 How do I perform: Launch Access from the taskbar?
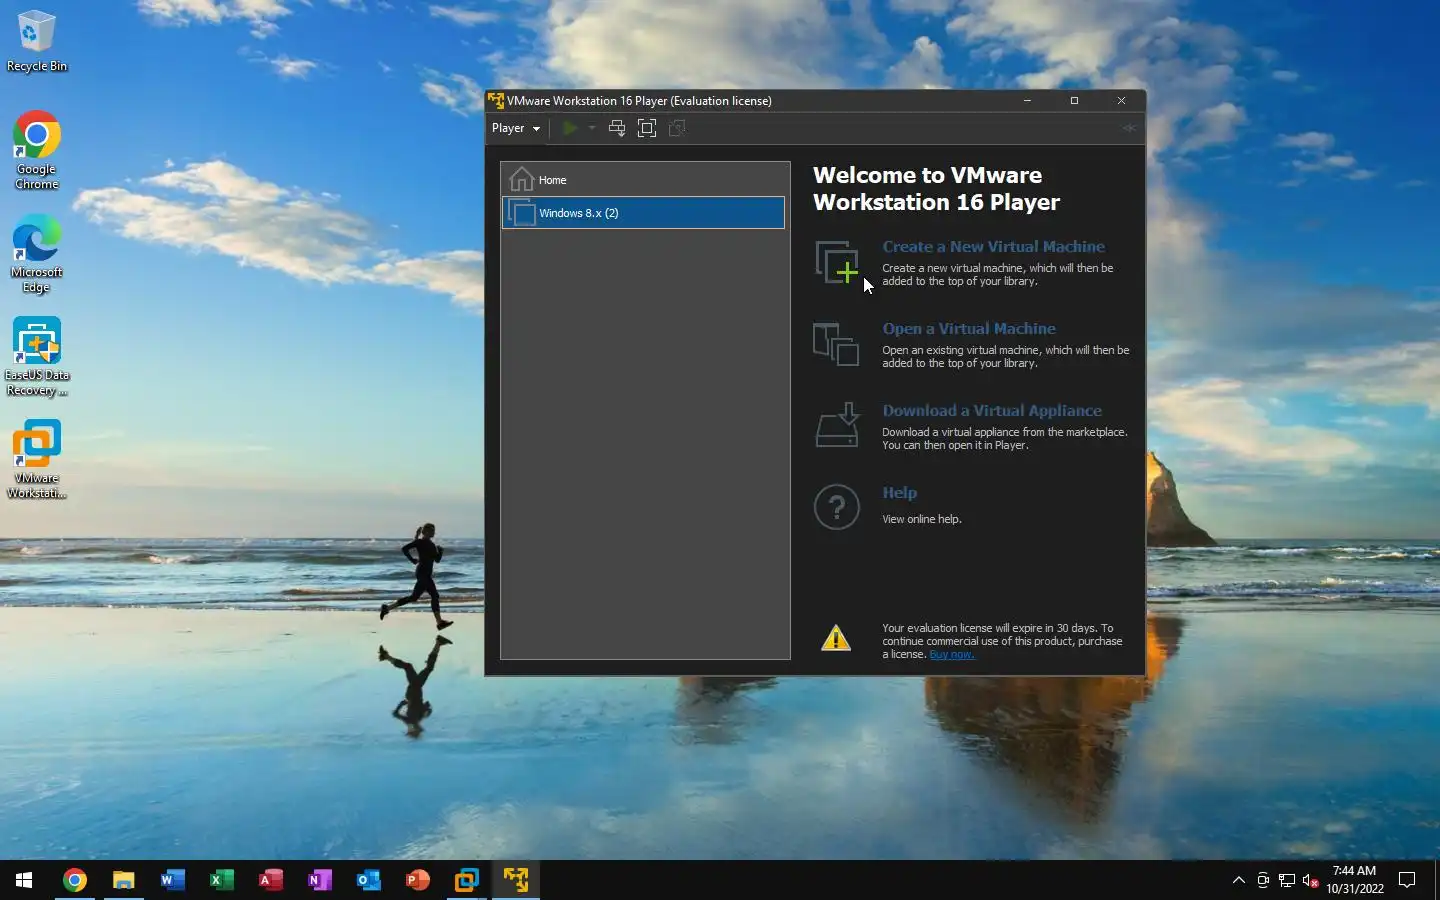pos(270,880)
